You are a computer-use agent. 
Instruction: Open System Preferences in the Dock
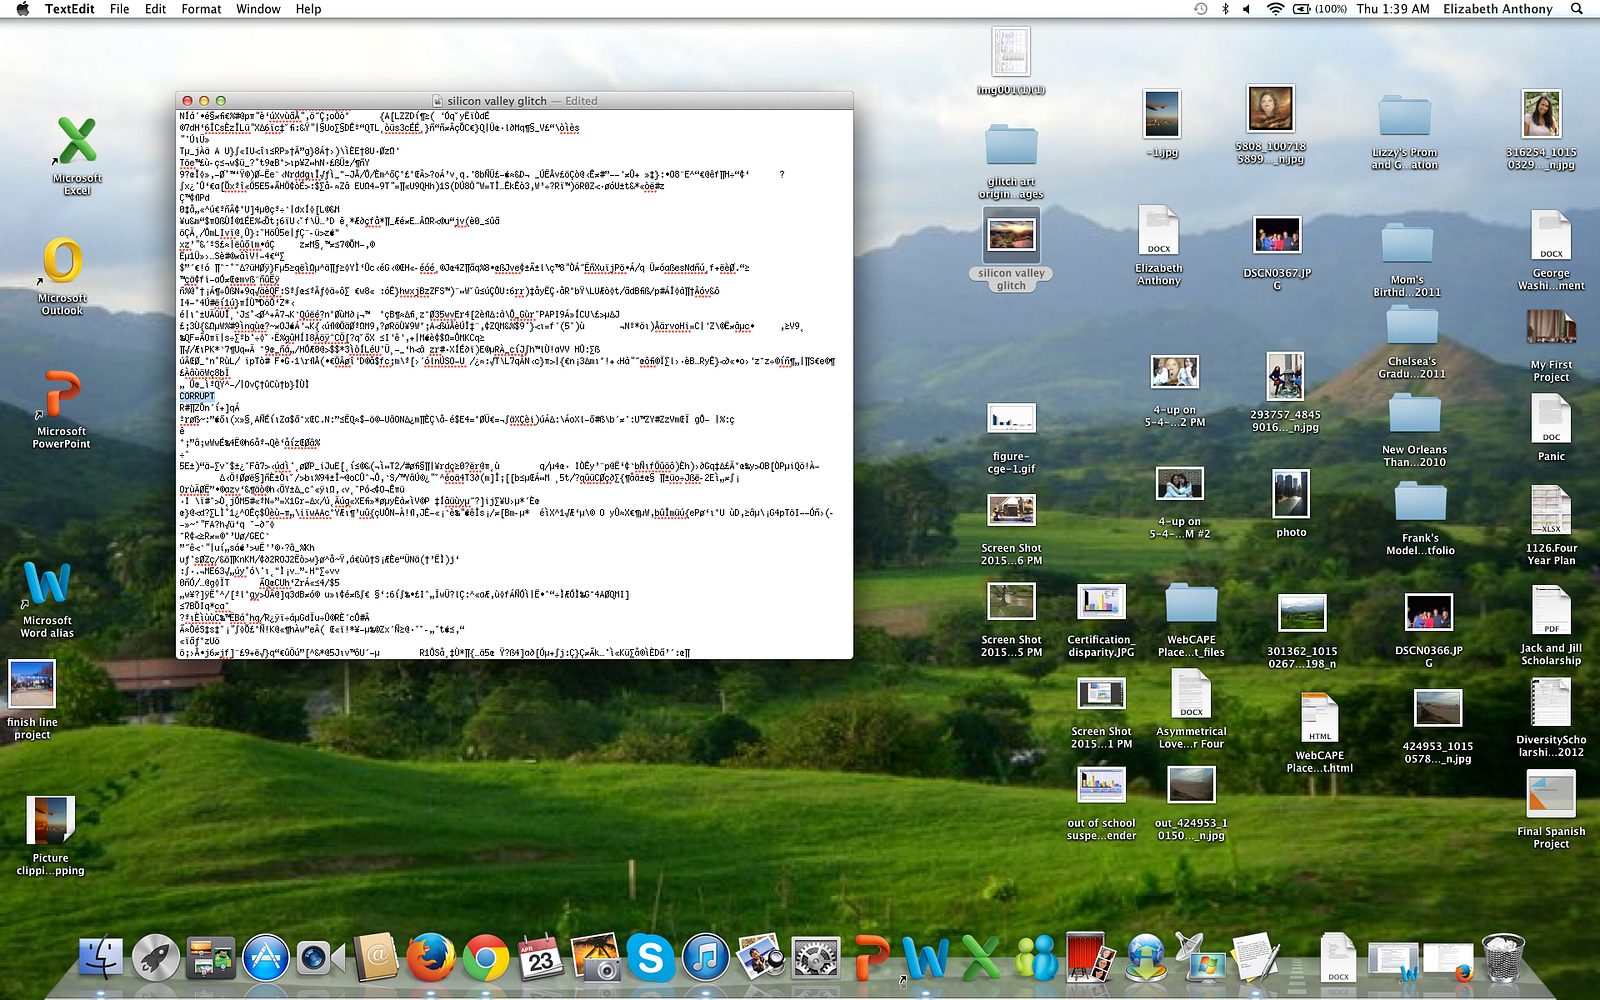816,958
